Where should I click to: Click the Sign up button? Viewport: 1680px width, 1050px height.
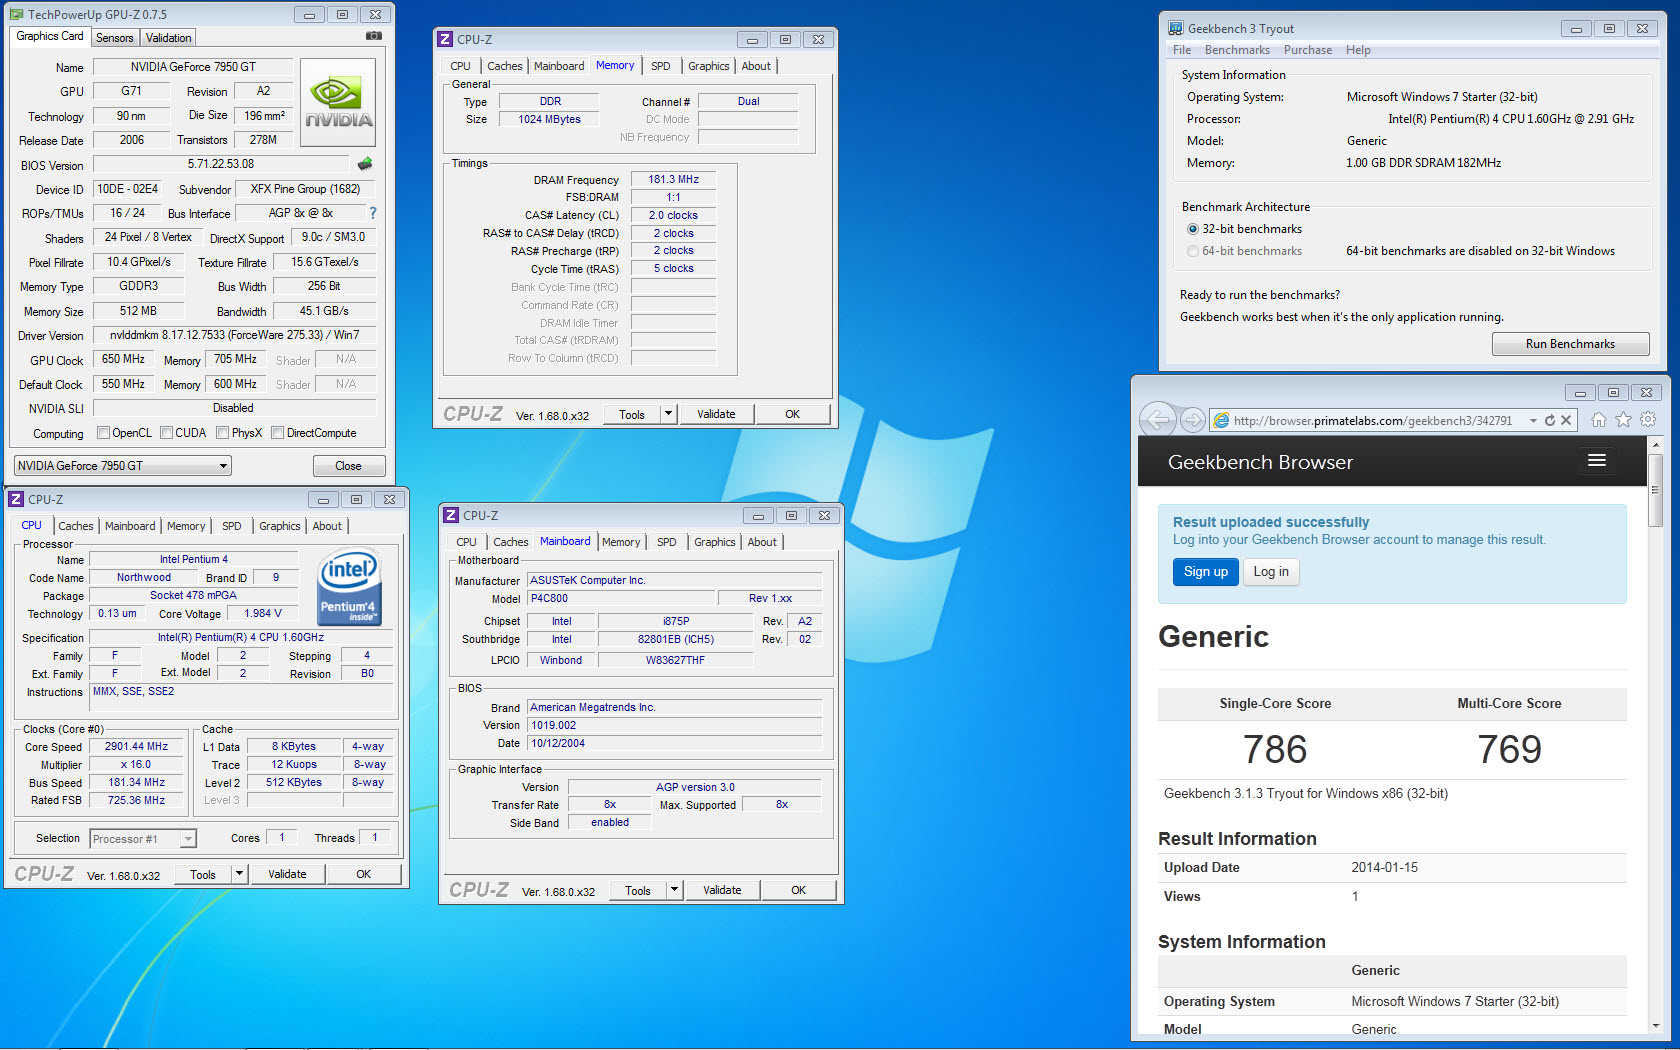[1206, 572]
